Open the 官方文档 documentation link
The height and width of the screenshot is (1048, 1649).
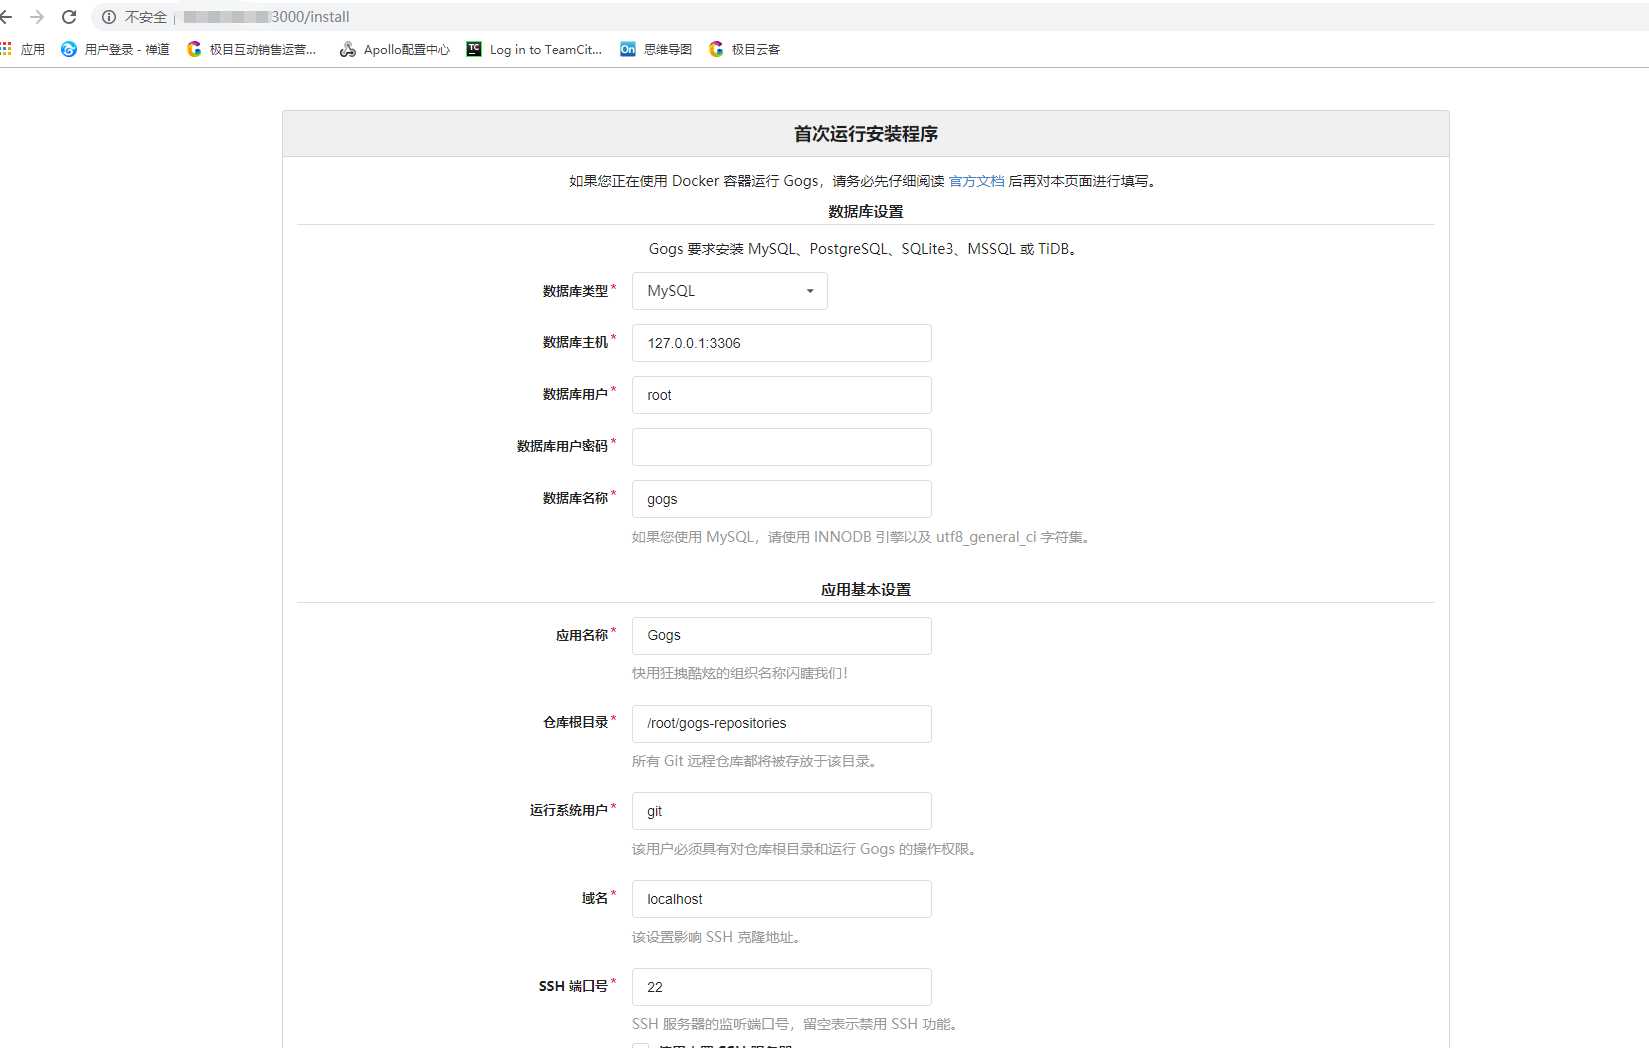(x=976, y=181)
